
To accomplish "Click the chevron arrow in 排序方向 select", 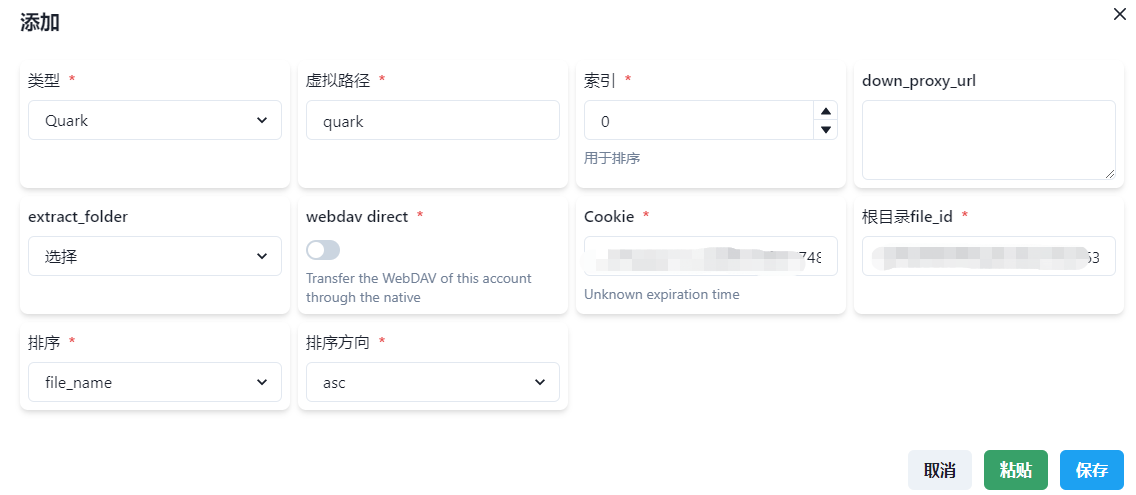I will point(540,382).
